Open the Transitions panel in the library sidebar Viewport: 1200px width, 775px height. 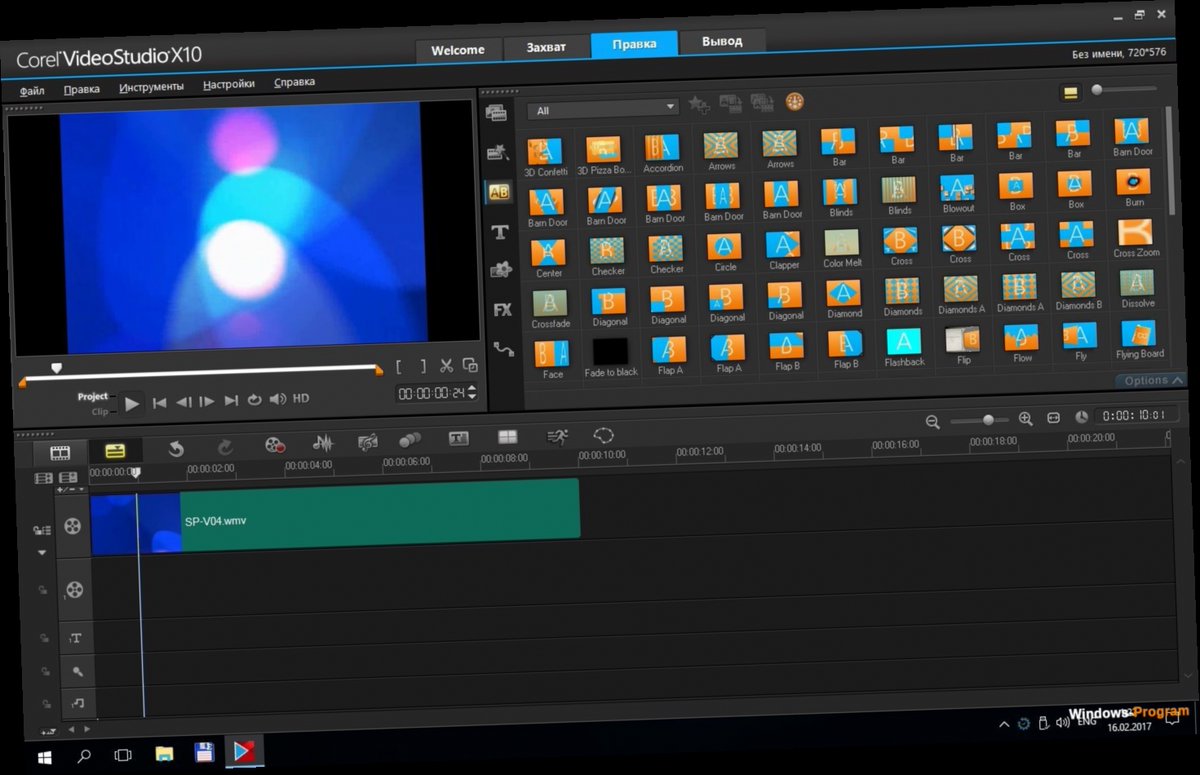click(x=499, y=192)
